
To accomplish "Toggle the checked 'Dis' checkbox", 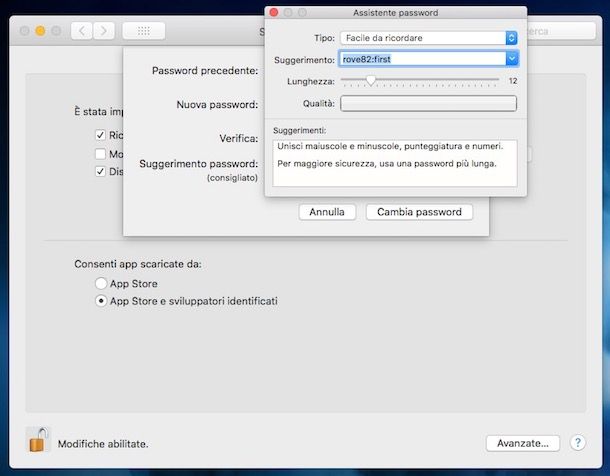I will click(x=100, y=172).
